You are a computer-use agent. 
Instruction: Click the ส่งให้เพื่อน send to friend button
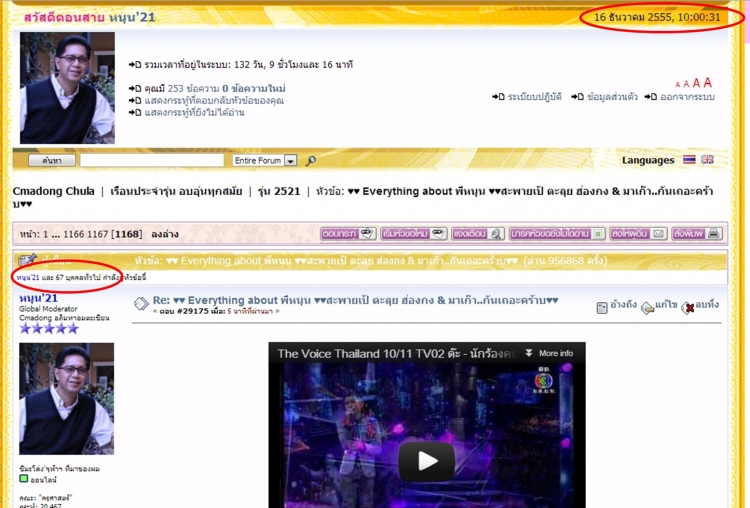pos(638,234)
